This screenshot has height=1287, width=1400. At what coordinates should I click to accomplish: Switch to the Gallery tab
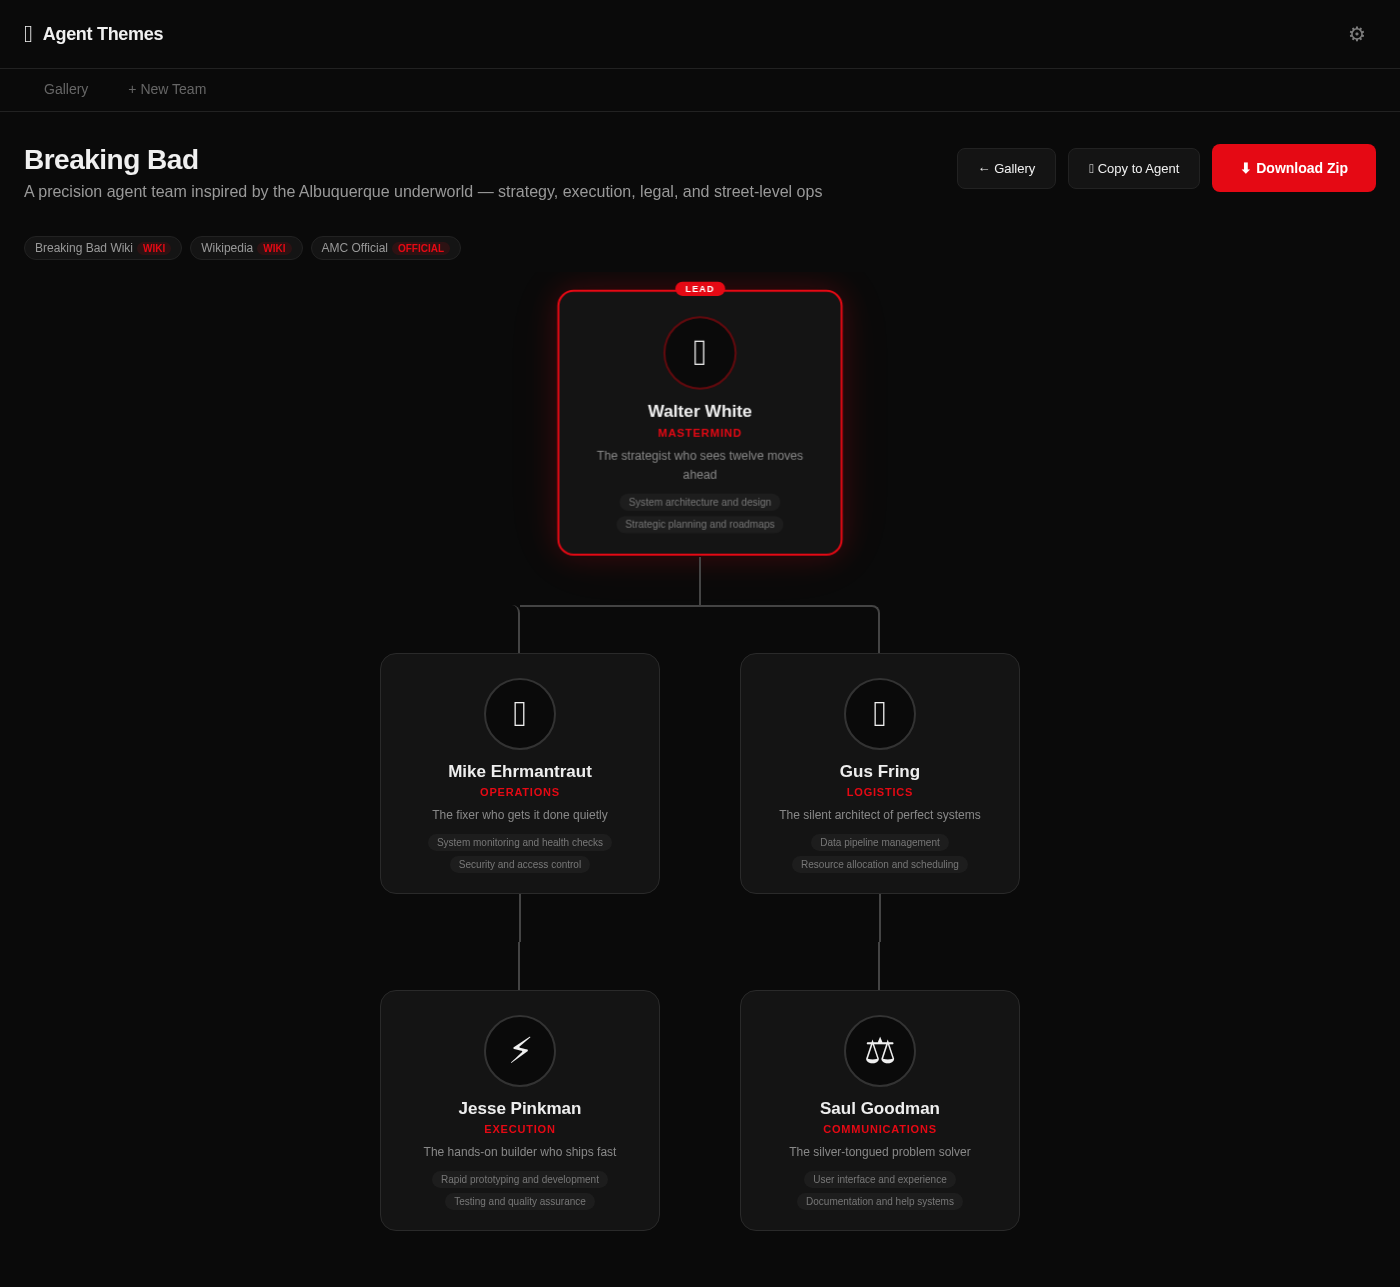66,89
